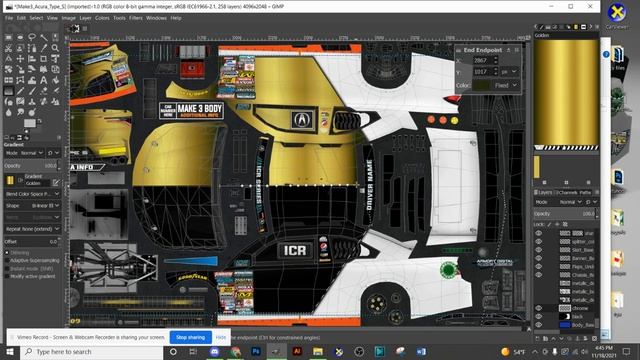Screen dimensions: 640x360
Task: Select the Smudge tool
Action: tap(20, 112)
